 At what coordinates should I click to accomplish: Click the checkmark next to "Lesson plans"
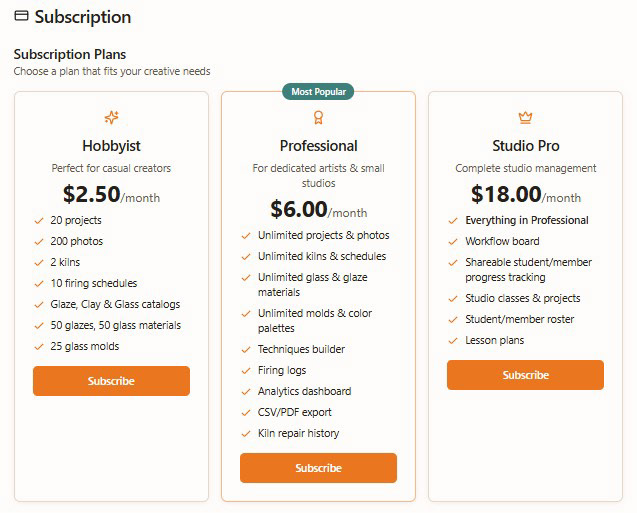453,340
